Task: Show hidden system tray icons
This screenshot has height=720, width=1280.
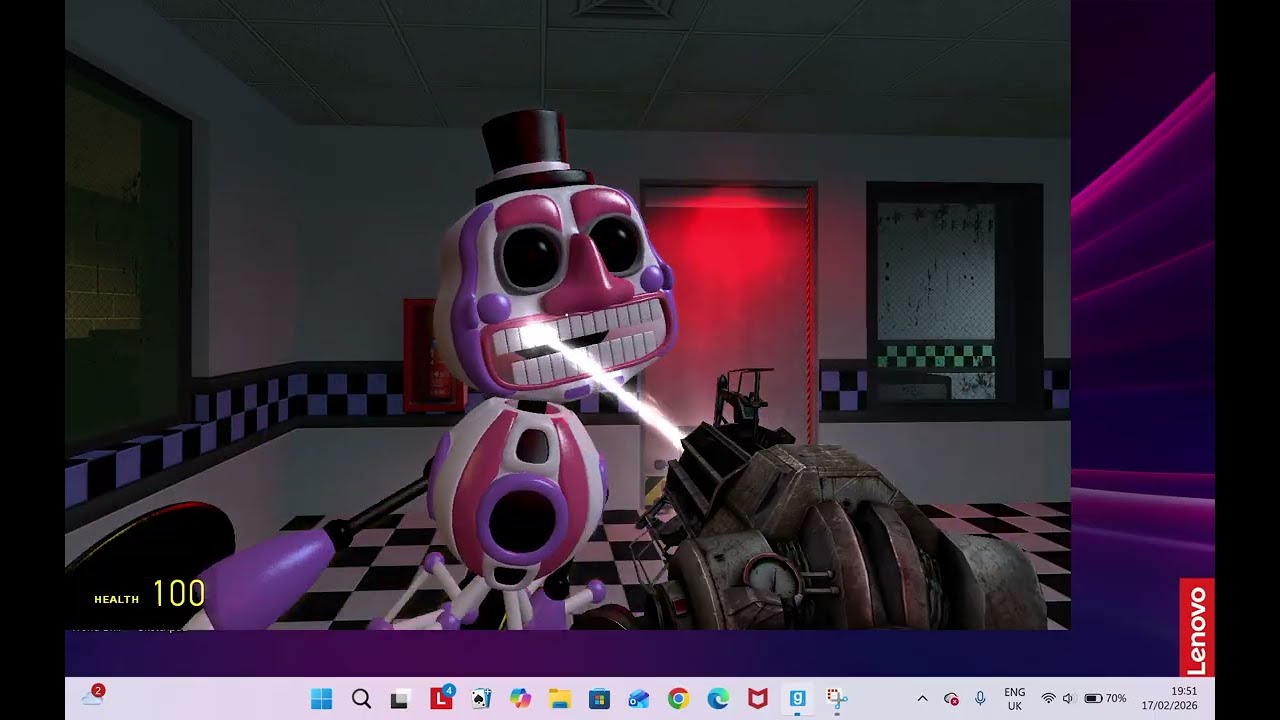Action: point(922,699)
